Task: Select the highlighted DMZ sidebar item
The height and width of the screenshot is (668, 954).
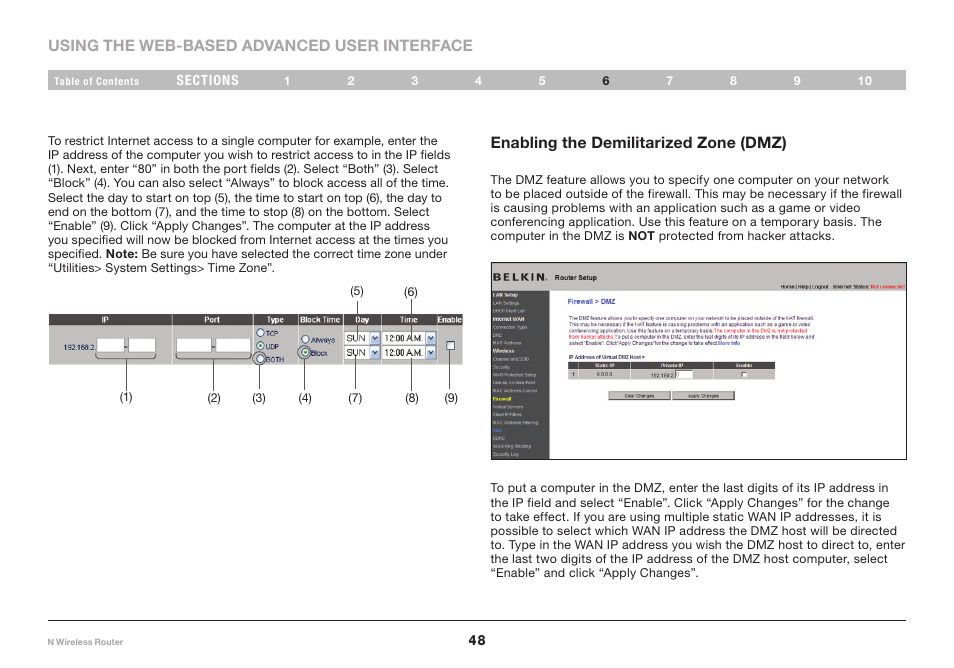Action: (497, 431)
